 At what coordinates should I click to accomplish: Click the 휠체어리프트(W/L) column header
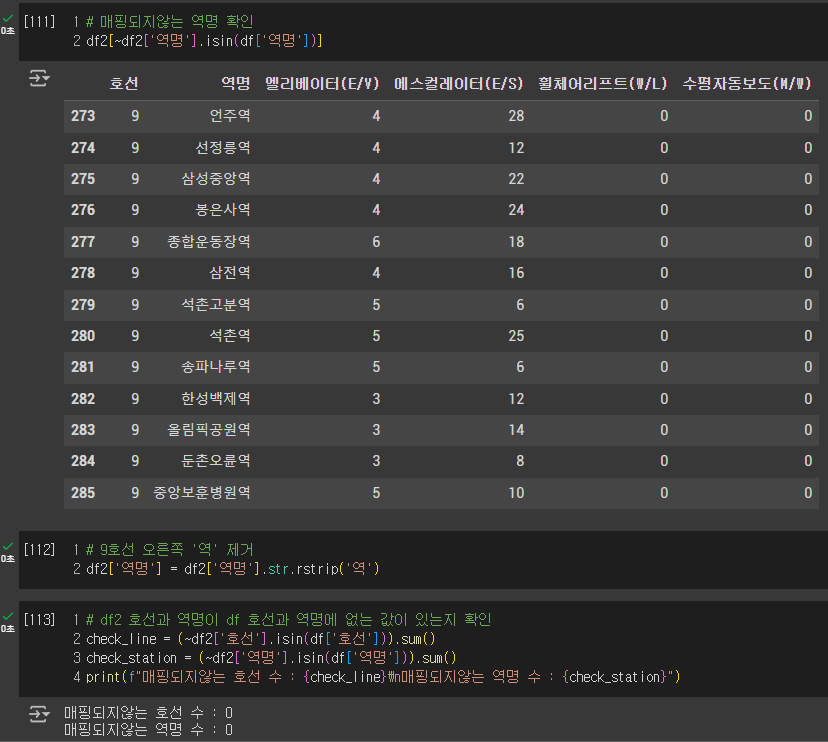pos(603,83)
